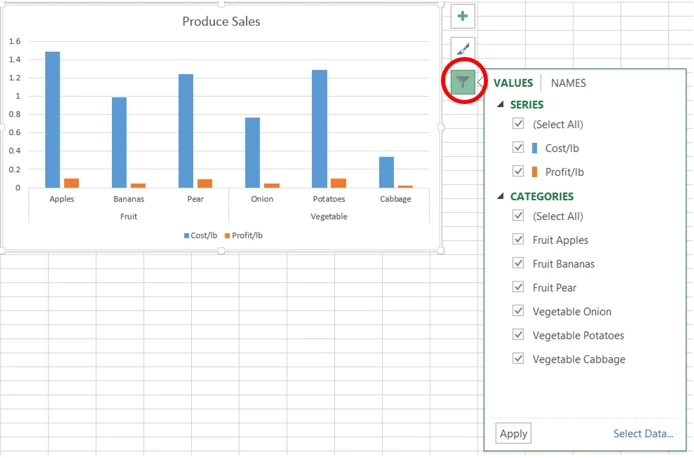
Task: Uncheck Vegetable Onion category
Action: click(x=518, y=312)
